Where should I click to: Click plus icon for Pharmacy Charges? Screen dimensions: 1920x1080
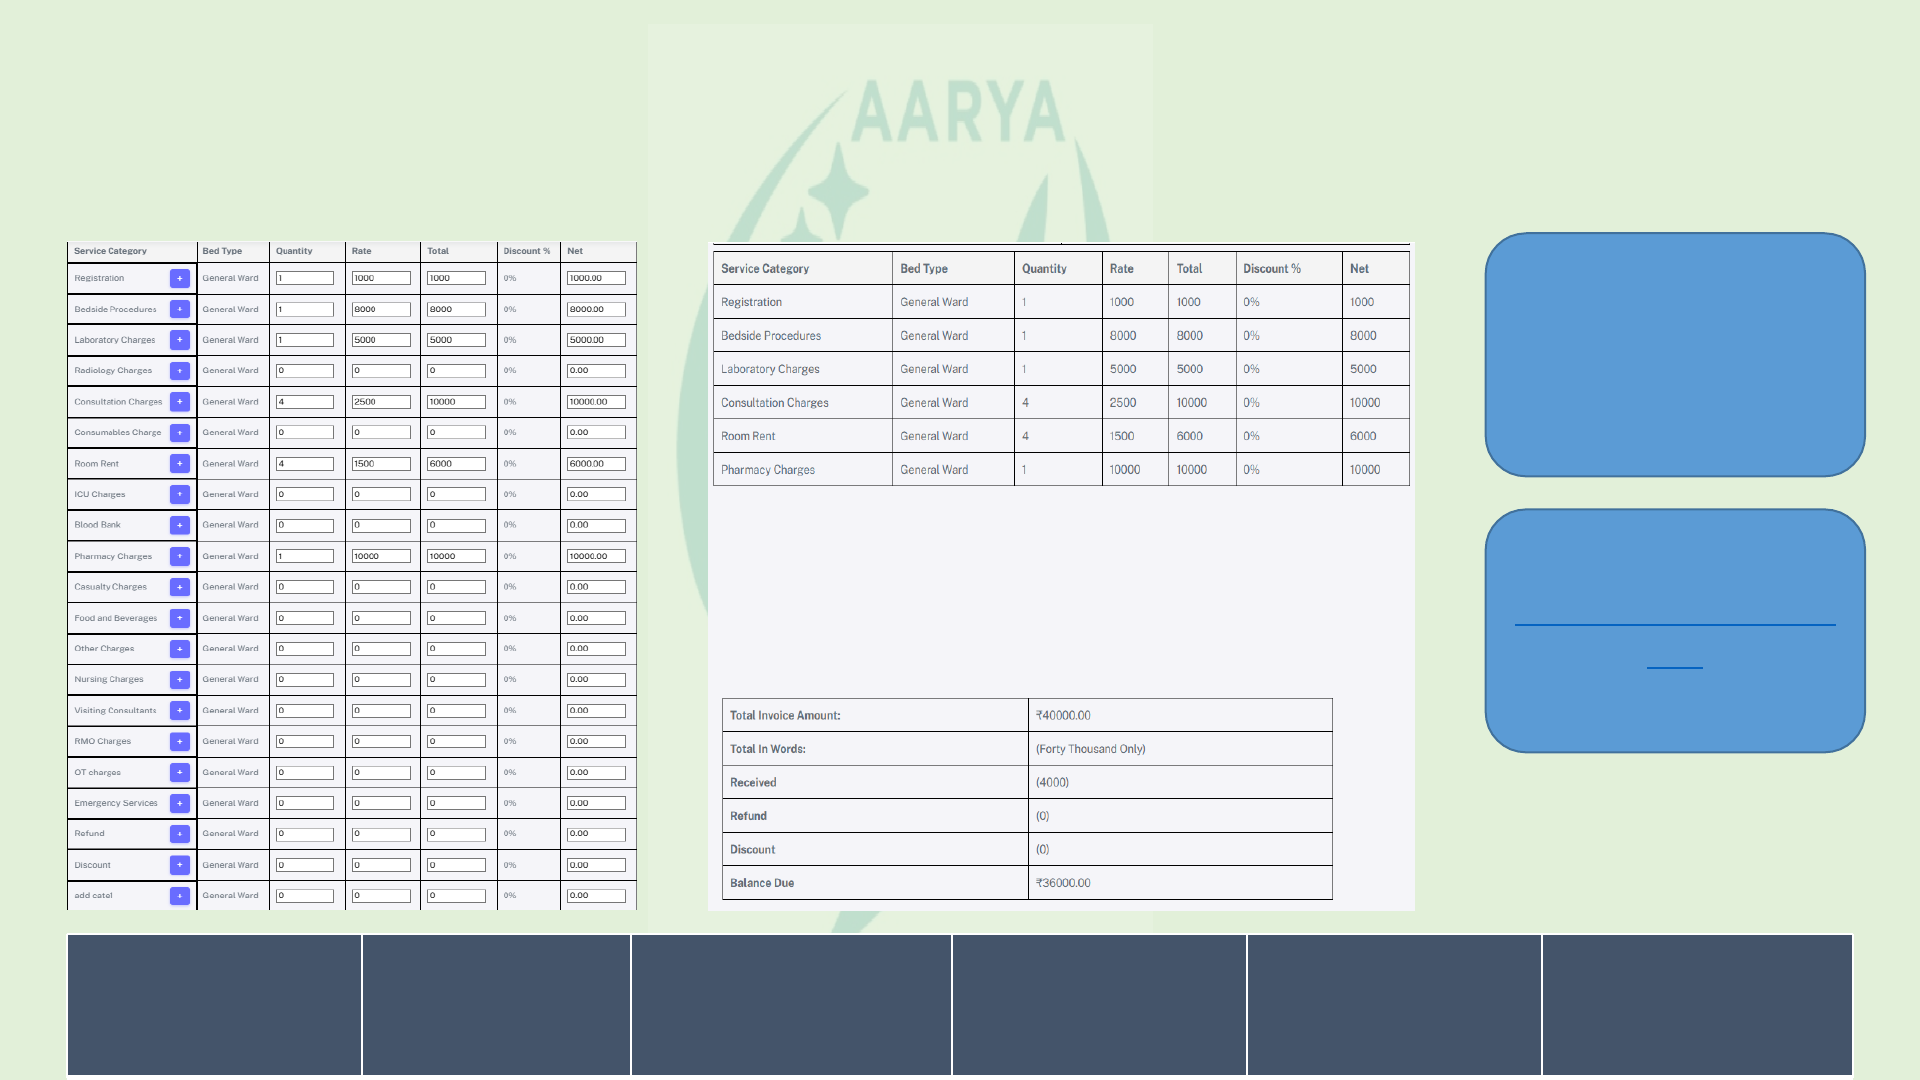[x=180, y=556]
